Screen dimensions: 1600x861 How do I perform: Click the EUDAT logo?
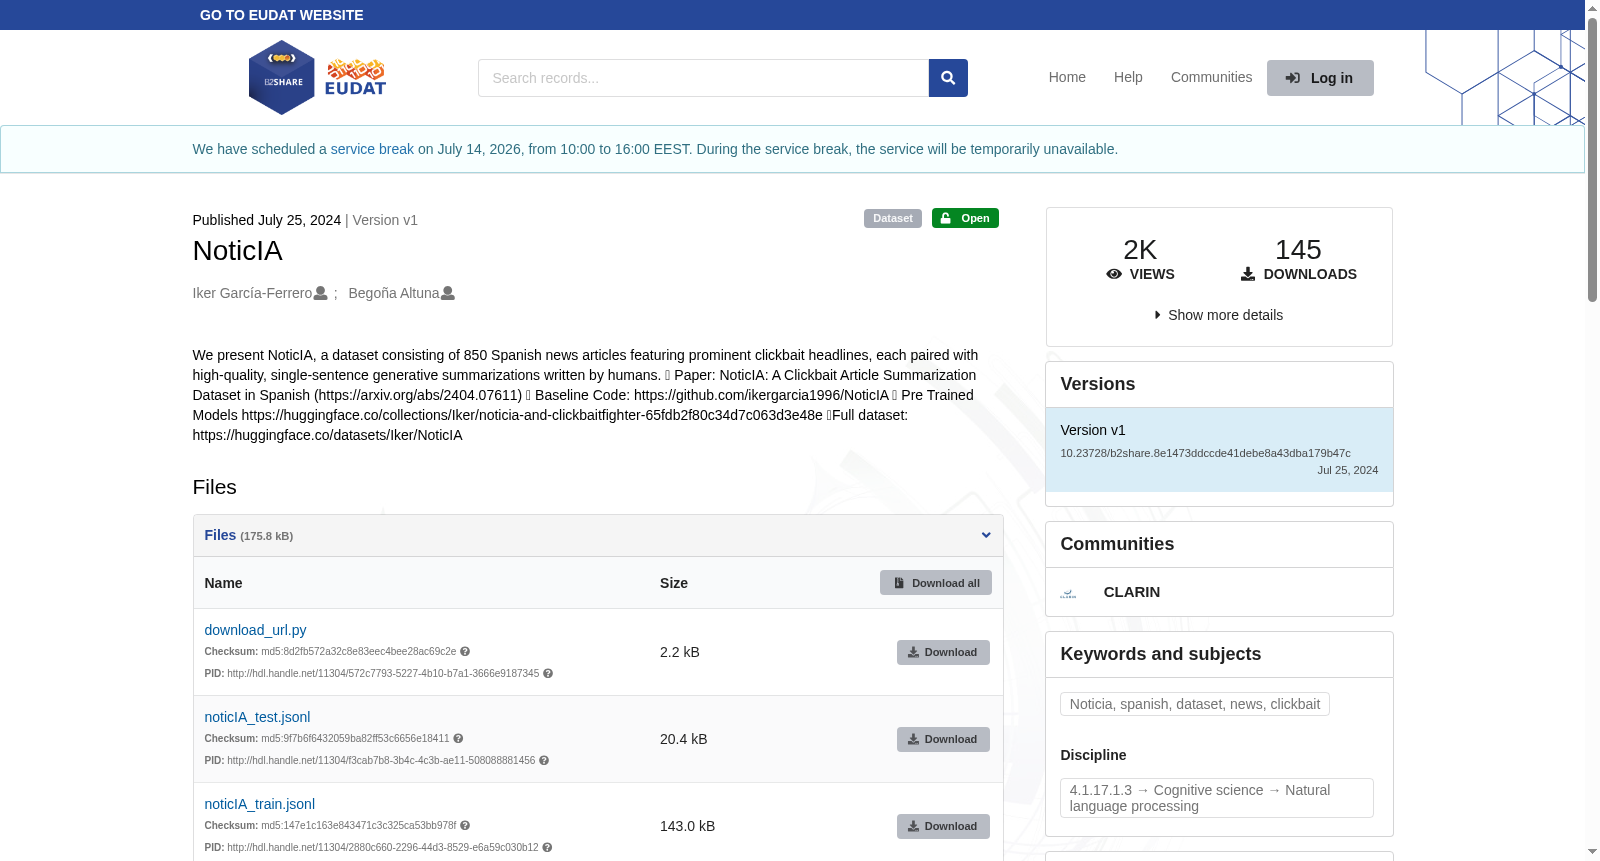(355, 78)
